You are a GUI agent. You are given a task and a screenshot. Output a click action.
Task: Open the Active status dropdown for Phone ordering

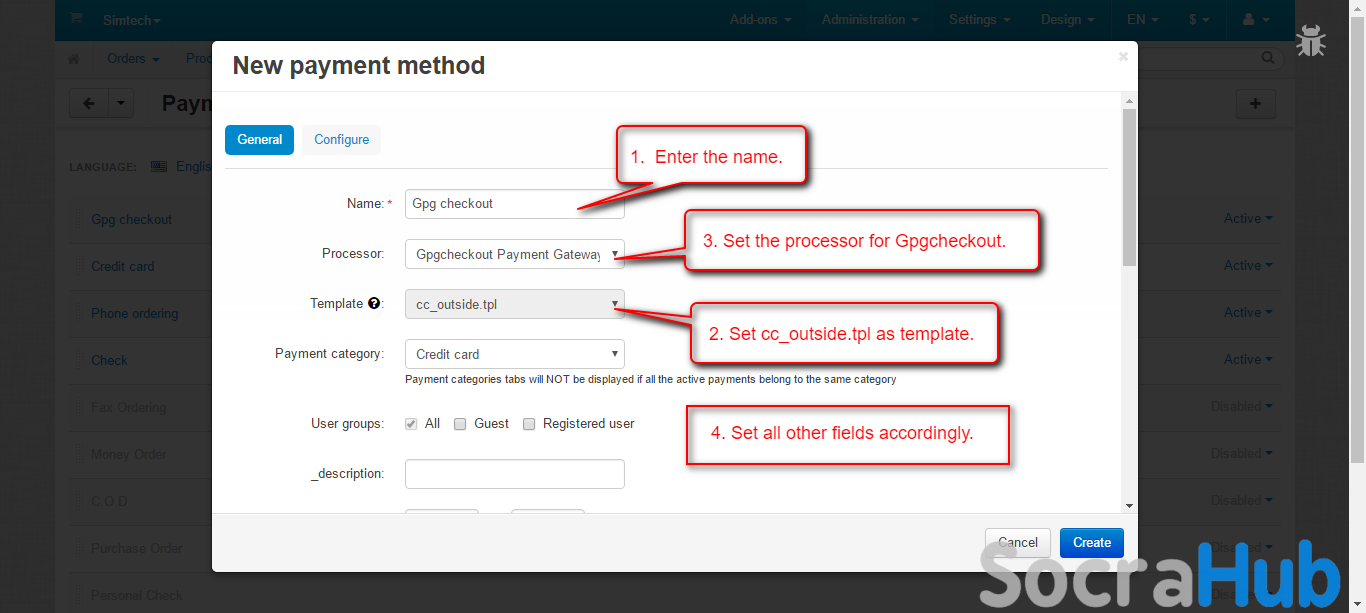pyautogui.click(x=1248, y=312)
